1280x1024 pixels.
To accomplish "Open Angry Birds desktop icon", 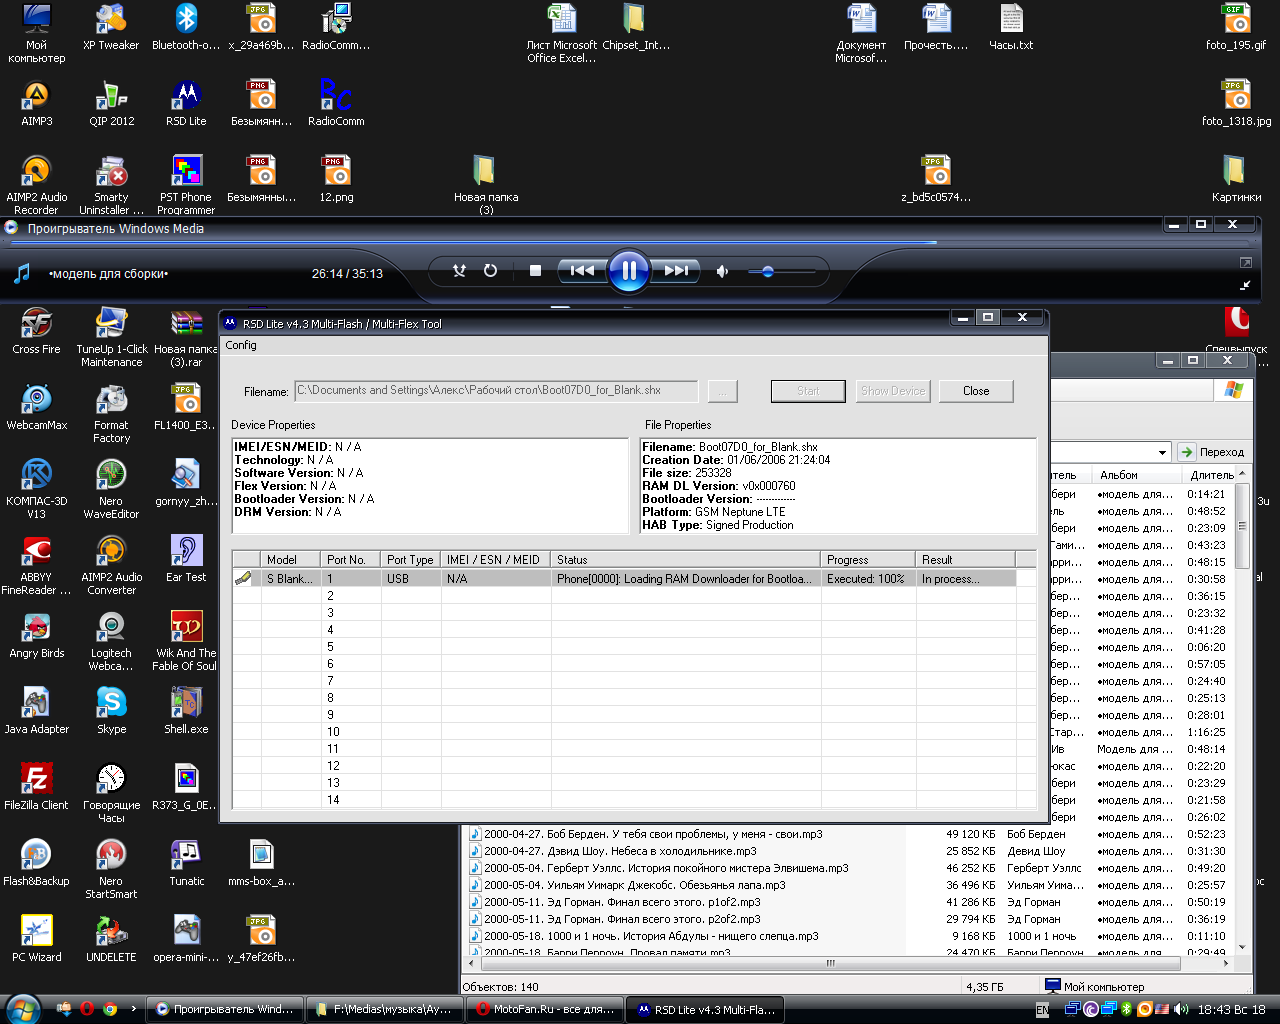I will (37, 635).
